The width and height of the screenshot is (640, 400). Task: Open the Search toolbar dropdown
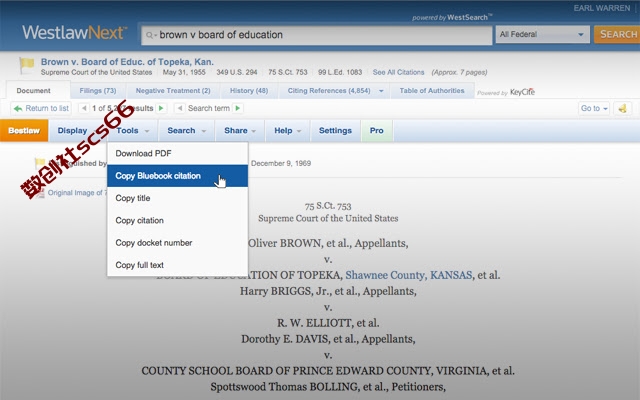click(x=186, y=131)
